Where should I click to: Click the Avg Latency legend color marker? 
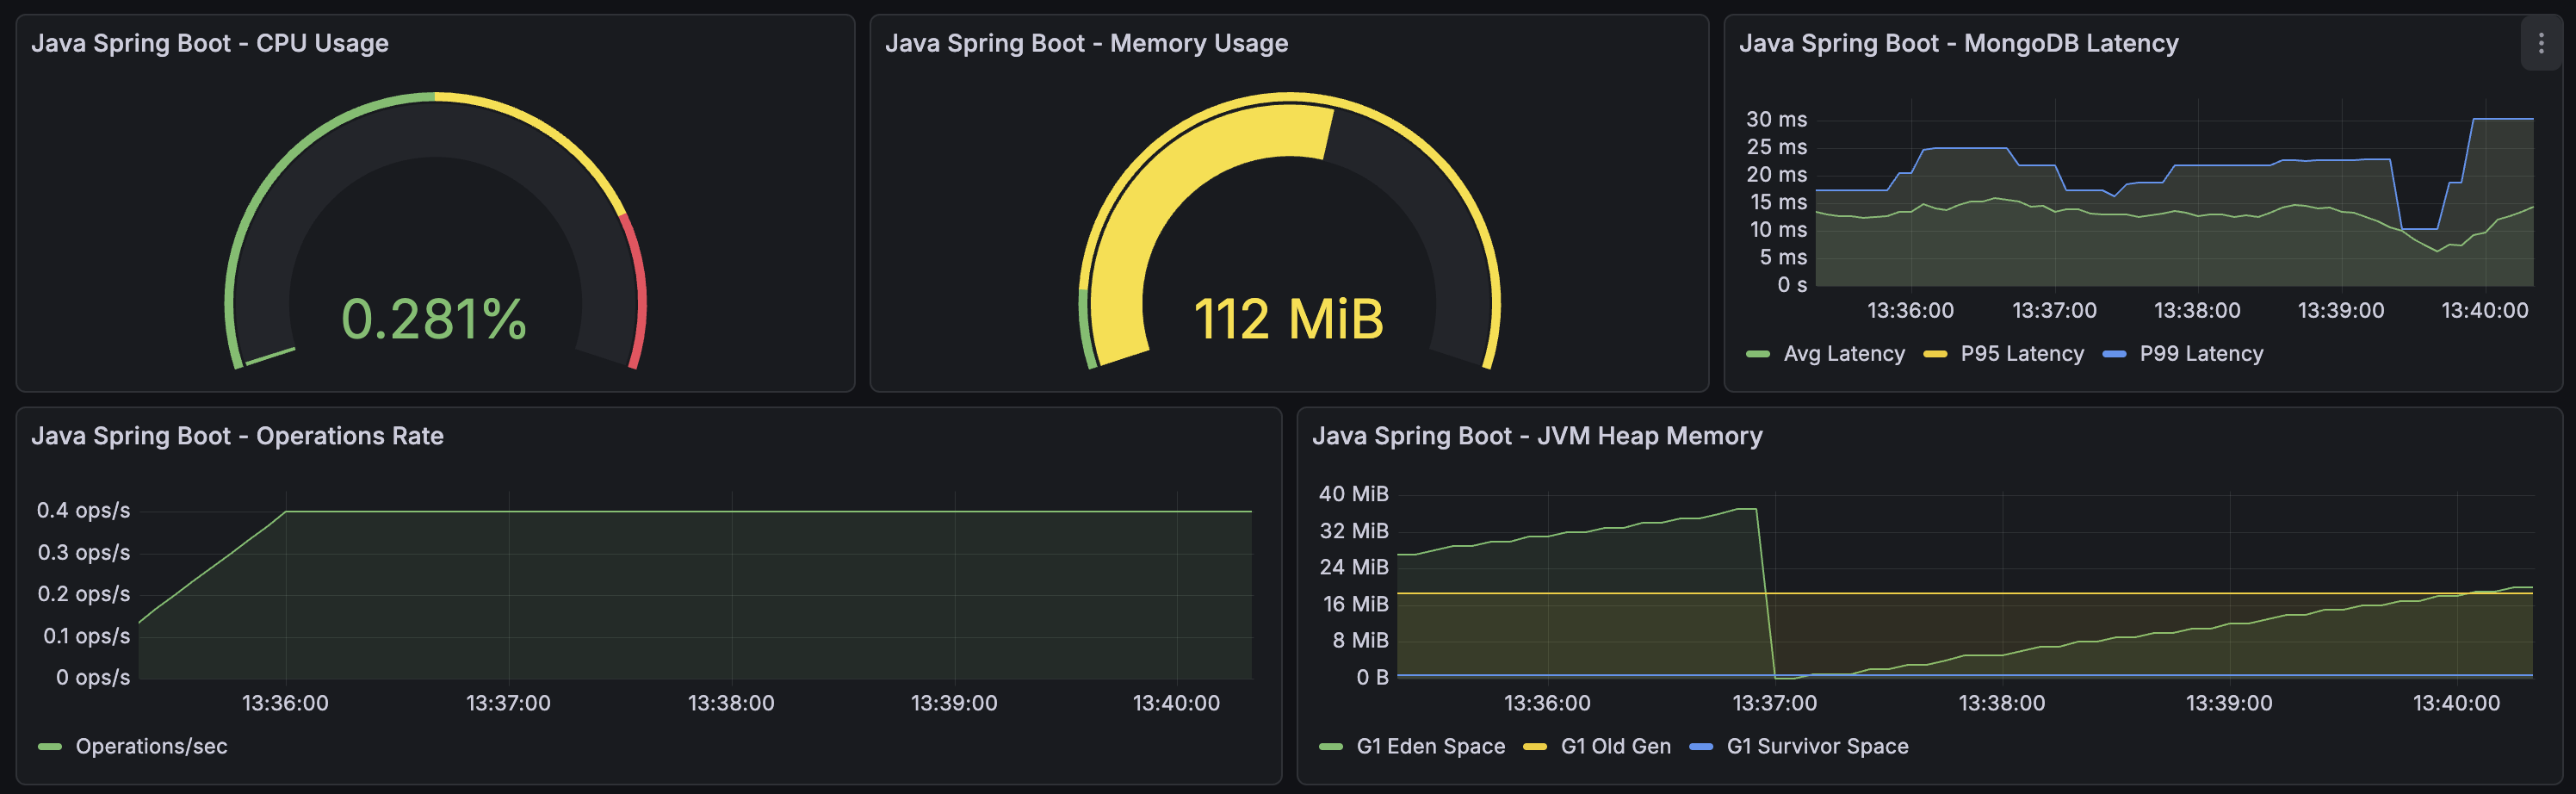tap(1760, 353)
